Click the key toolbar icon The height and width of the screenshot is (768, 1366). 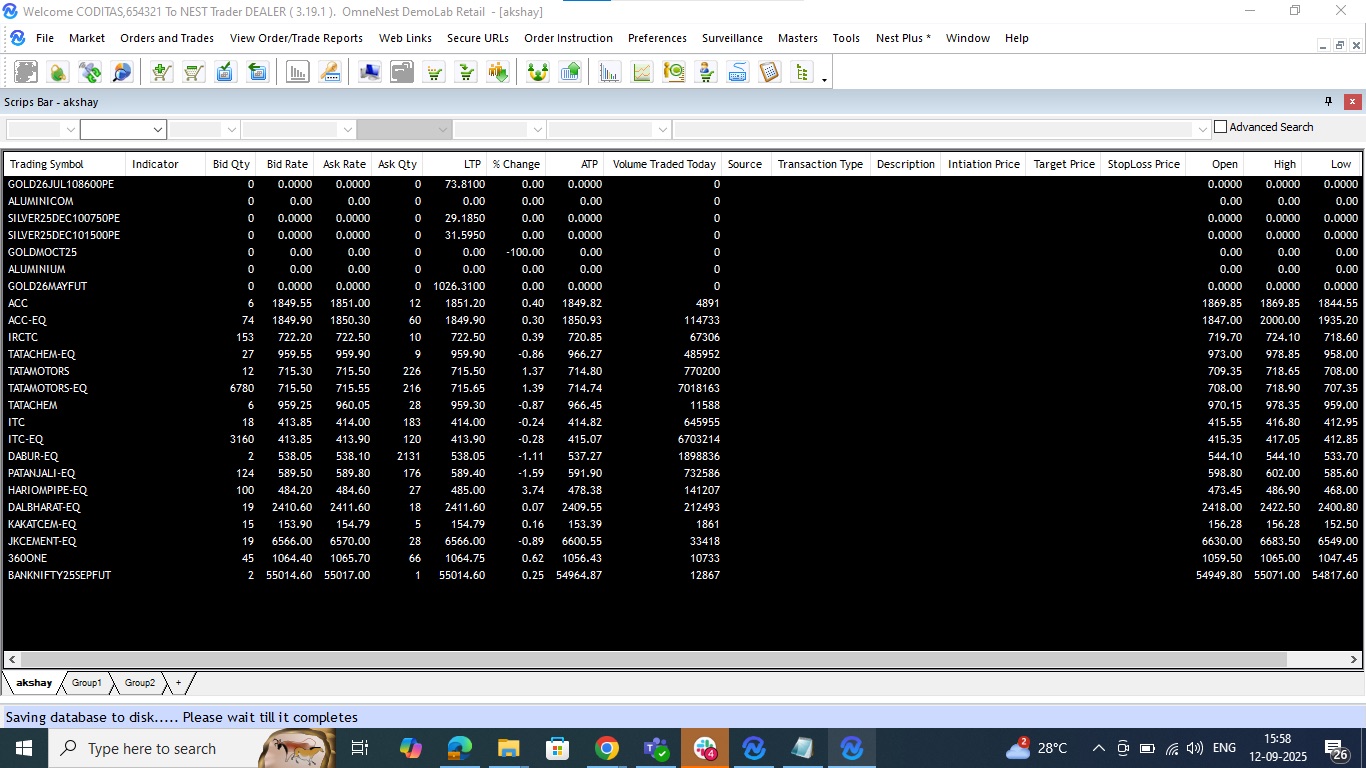(x=329, y=72)
